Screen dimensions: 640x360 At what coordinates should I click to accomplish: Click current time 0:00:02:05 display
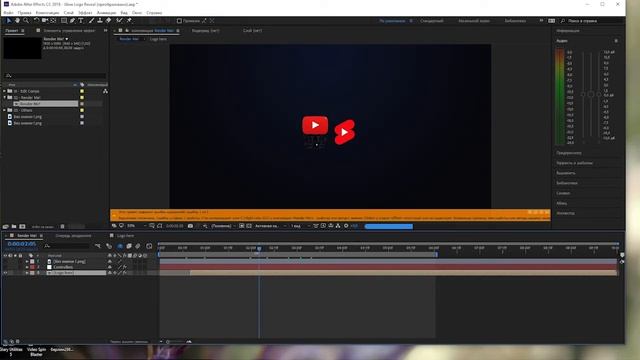coord(22,244)
